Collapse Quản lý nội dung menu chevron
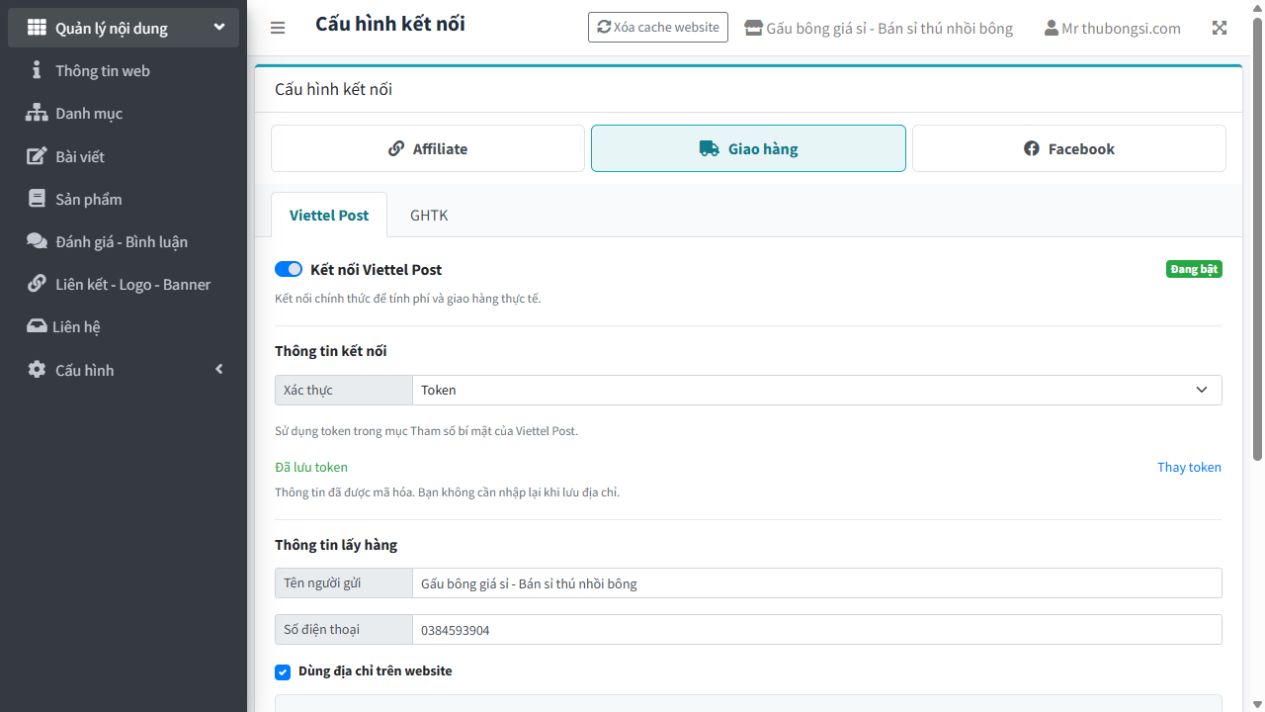Viewport: 1265px width, 712px height. (x=219, y=28)
